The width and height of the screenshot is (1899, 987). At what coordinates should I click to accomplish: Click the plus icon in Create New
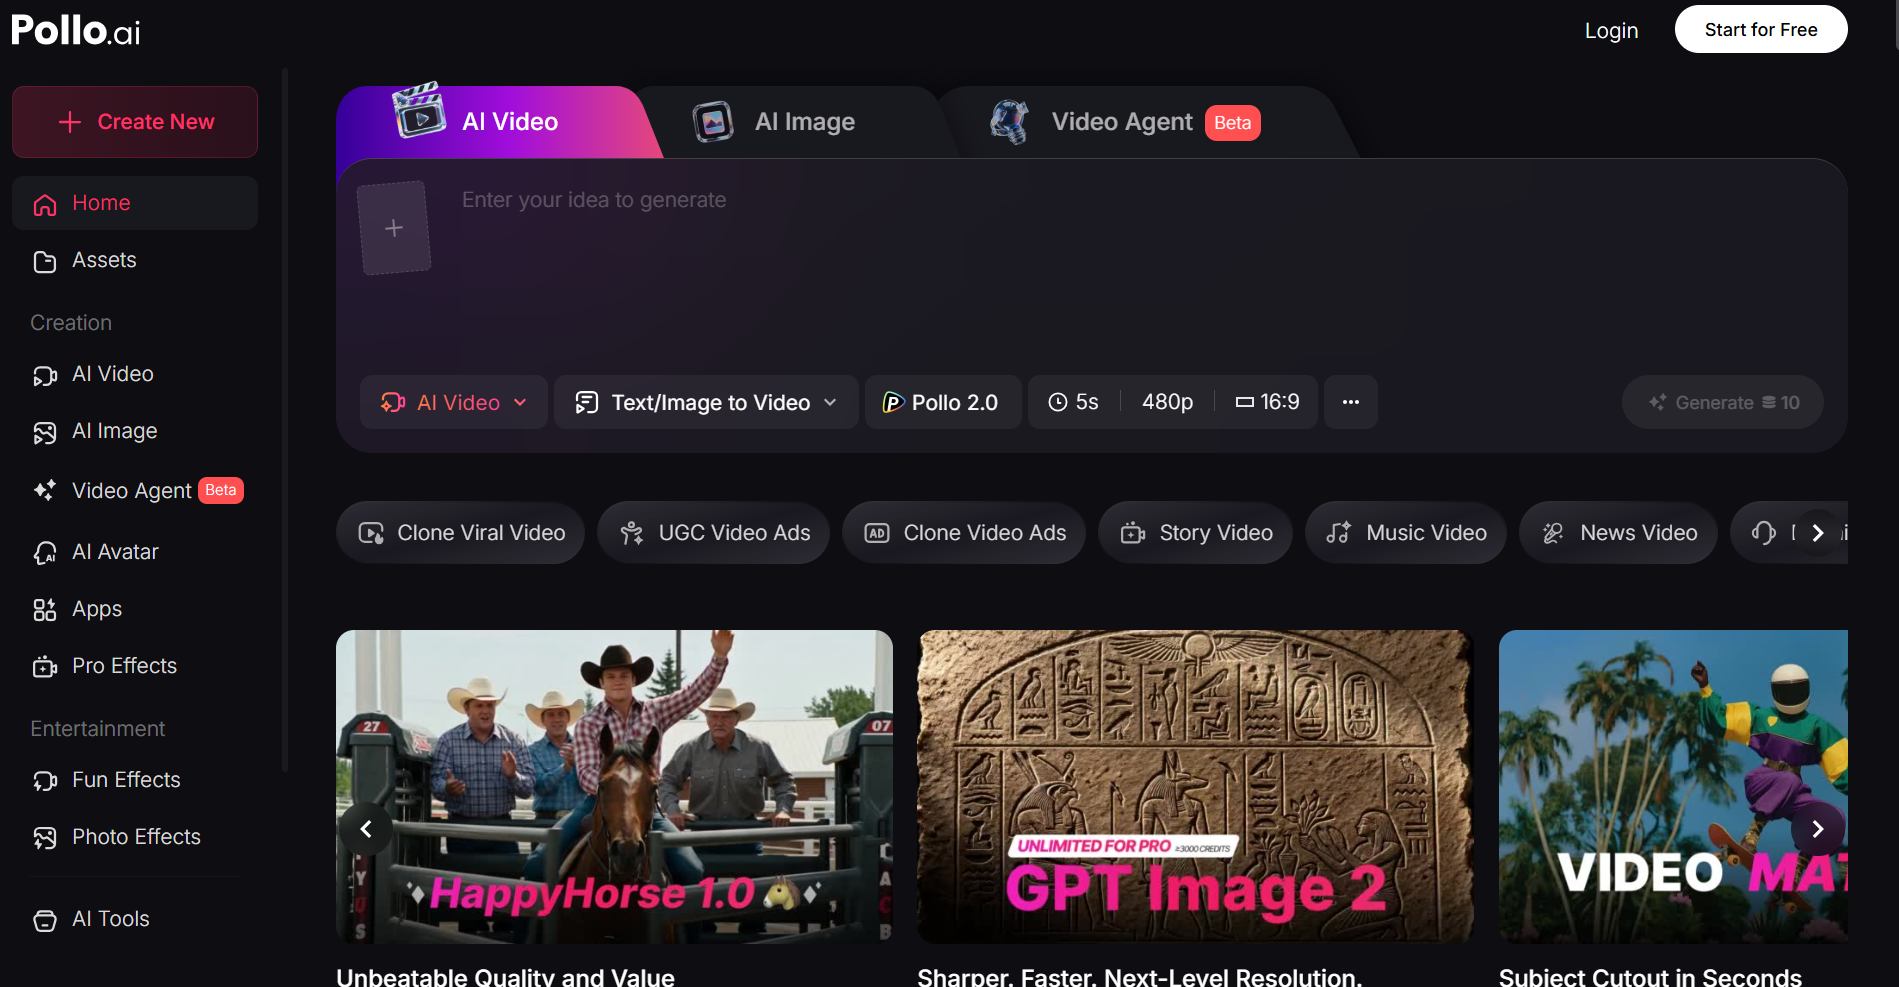point(70,122)
